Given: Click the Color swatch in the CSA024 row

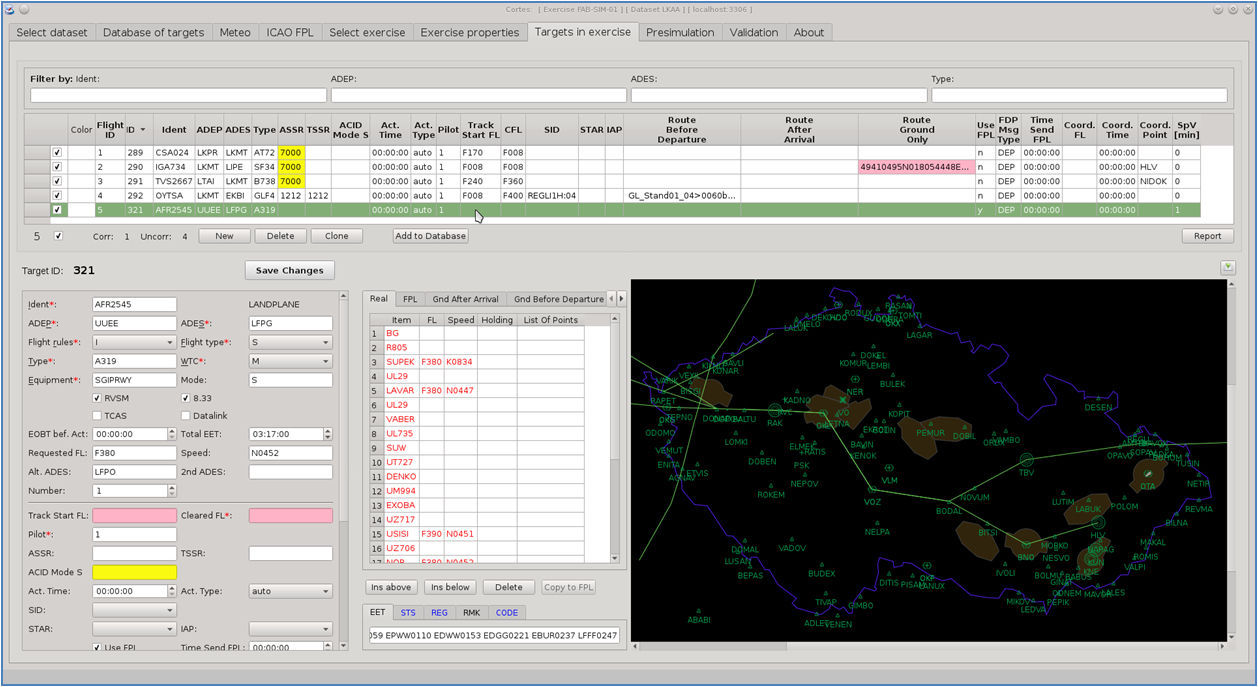Looking at the screenshot, I should click(82, 153).
